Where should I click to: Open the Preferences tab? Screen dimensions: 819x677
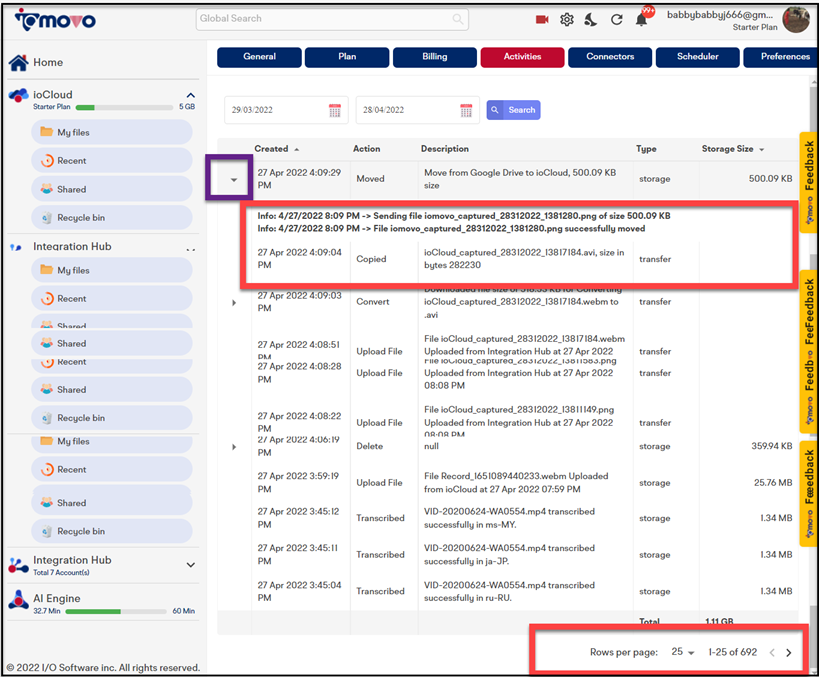point(781,57)
